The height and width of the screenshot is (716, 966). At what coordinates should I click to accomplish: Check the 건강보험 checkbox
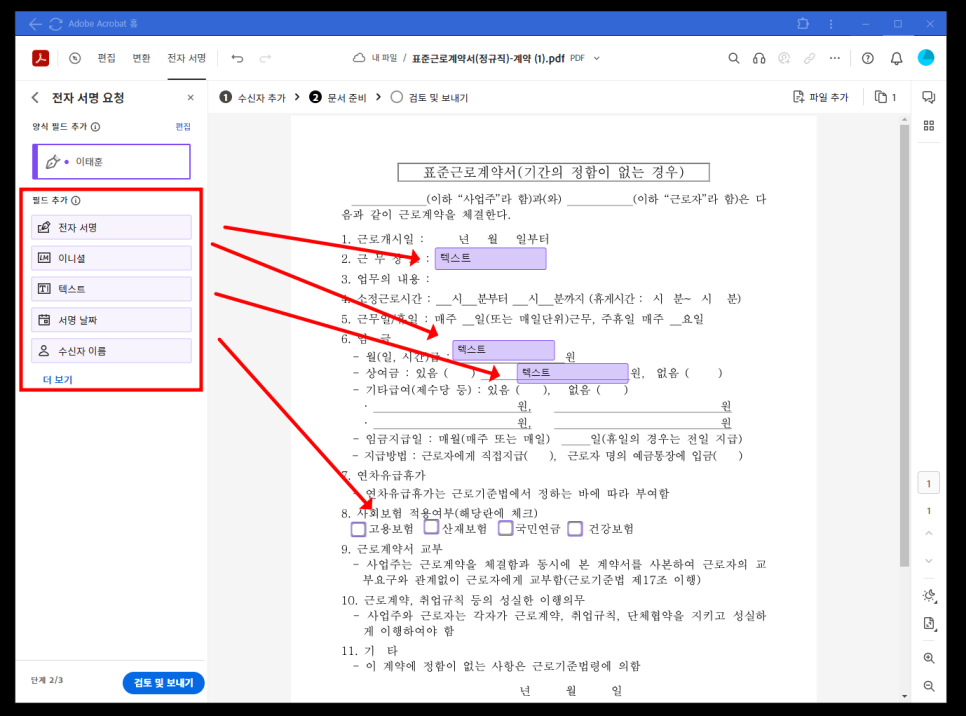[575, 529]
